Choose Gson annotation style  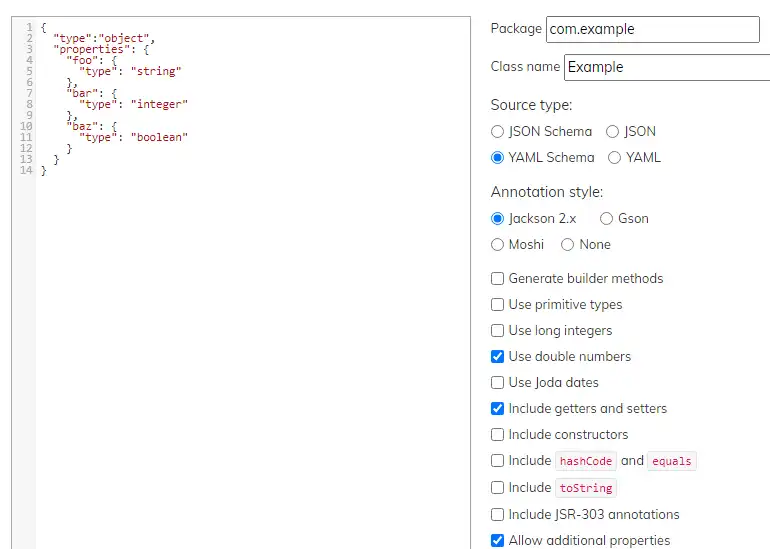point(607,218)
